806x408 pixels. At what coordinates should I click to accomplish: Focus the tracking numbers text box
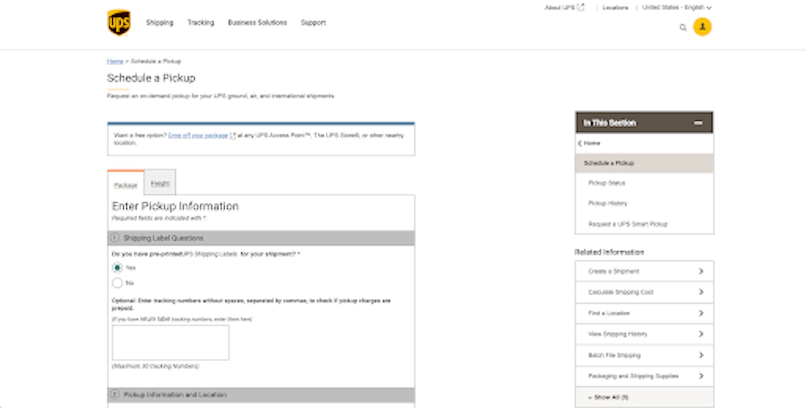click(x=171, y=343)
